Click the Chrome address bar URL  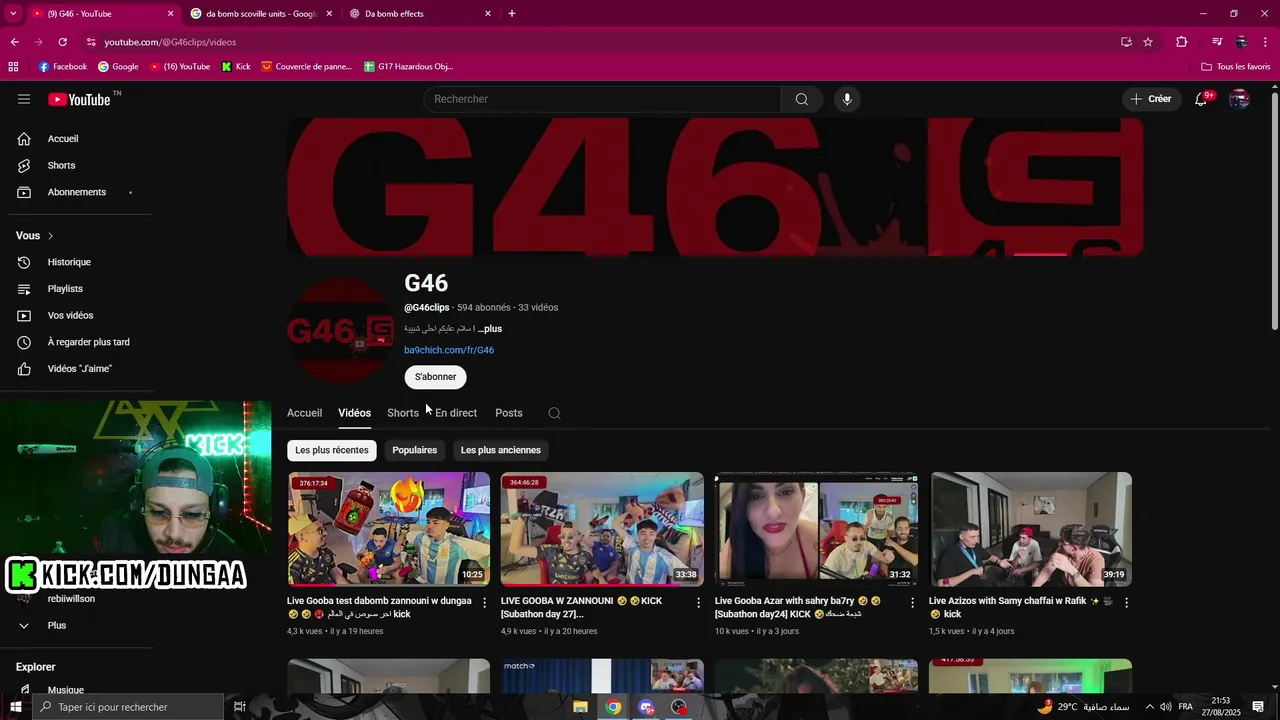170,42
